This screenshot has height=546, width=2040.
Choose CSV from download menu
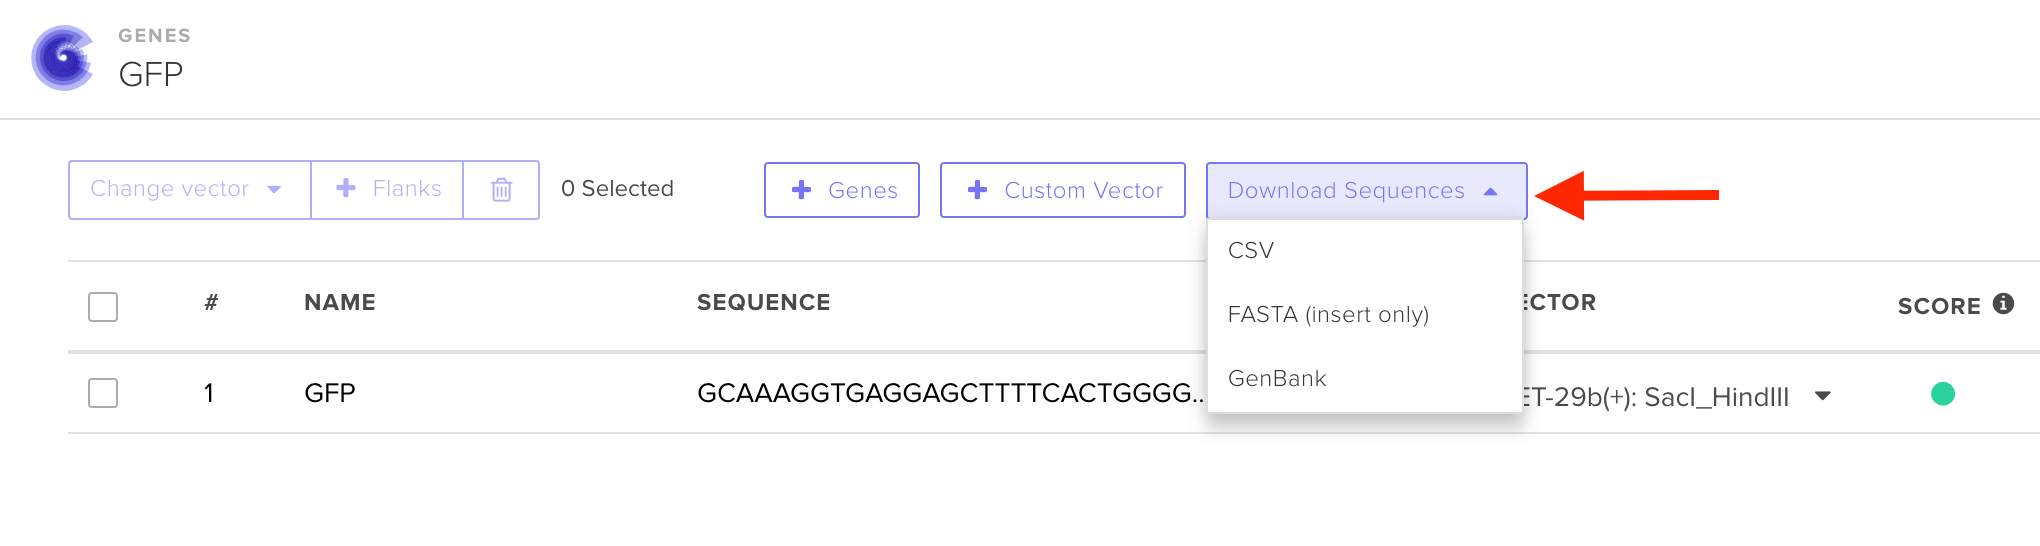click(x=1251, y=250)
